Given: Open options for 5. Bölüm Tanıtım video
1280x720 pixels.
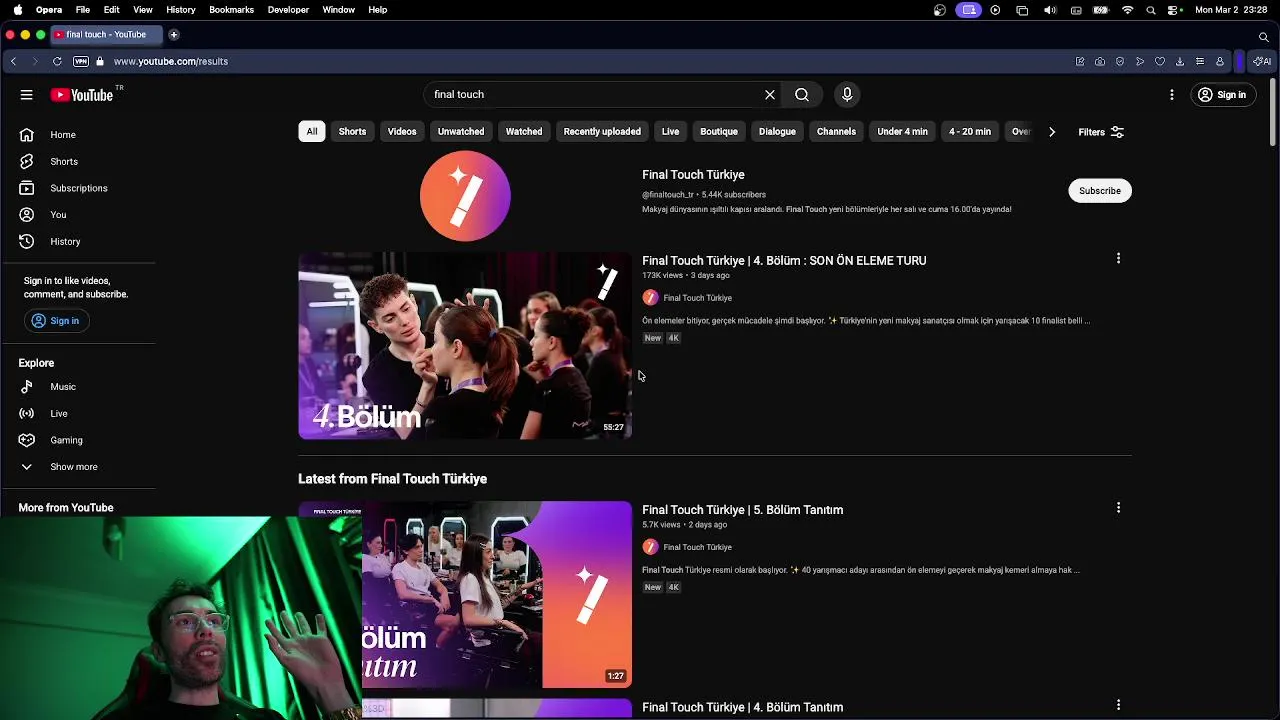Looking at the screenshot, I should [x=1118, y=508].
